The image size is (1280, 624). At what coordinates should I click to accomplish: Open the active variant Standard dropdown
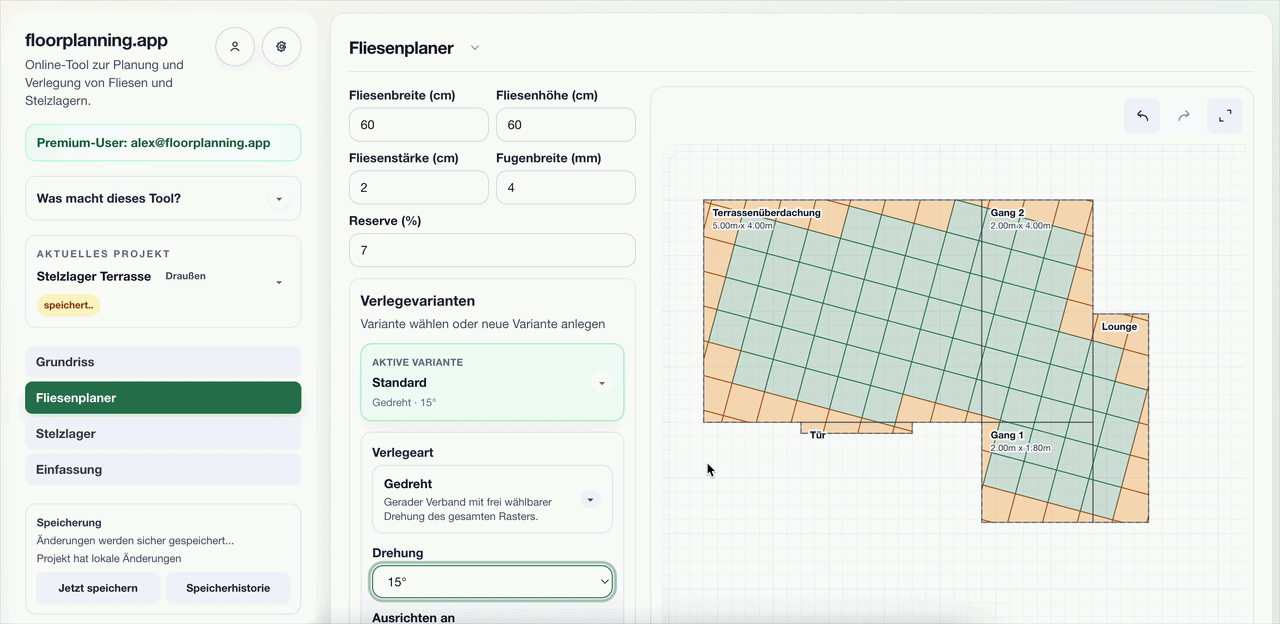[601, 383]
